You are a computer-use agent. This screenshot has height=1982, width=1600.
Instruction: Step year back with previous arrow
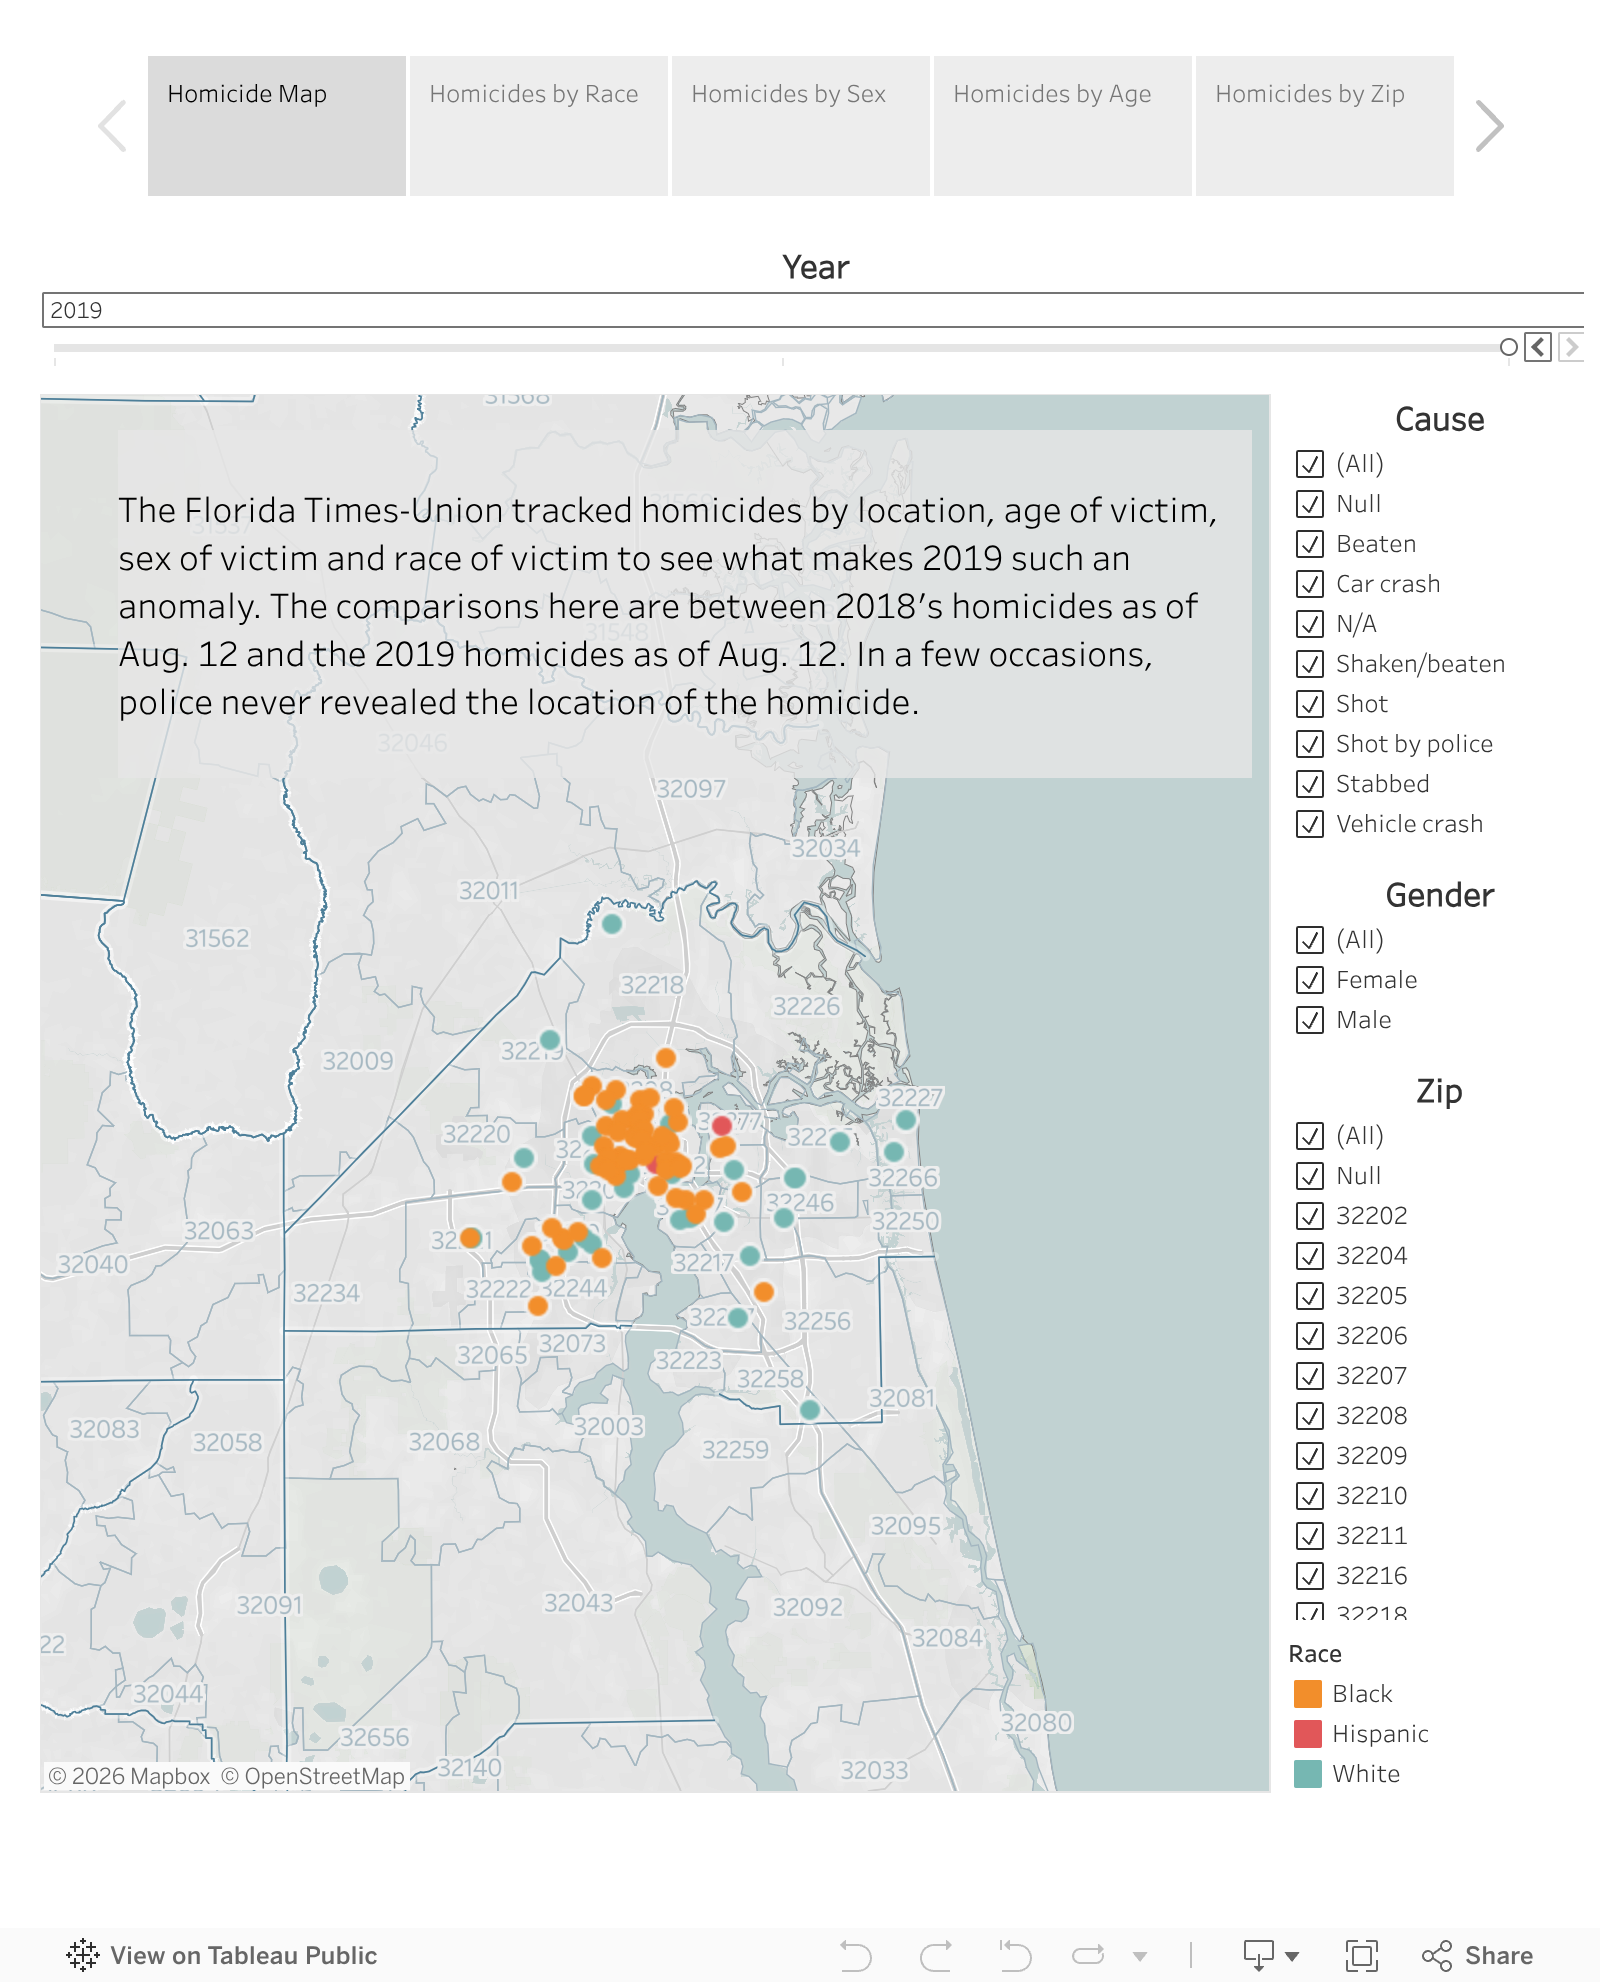[x=1538, y=347]
